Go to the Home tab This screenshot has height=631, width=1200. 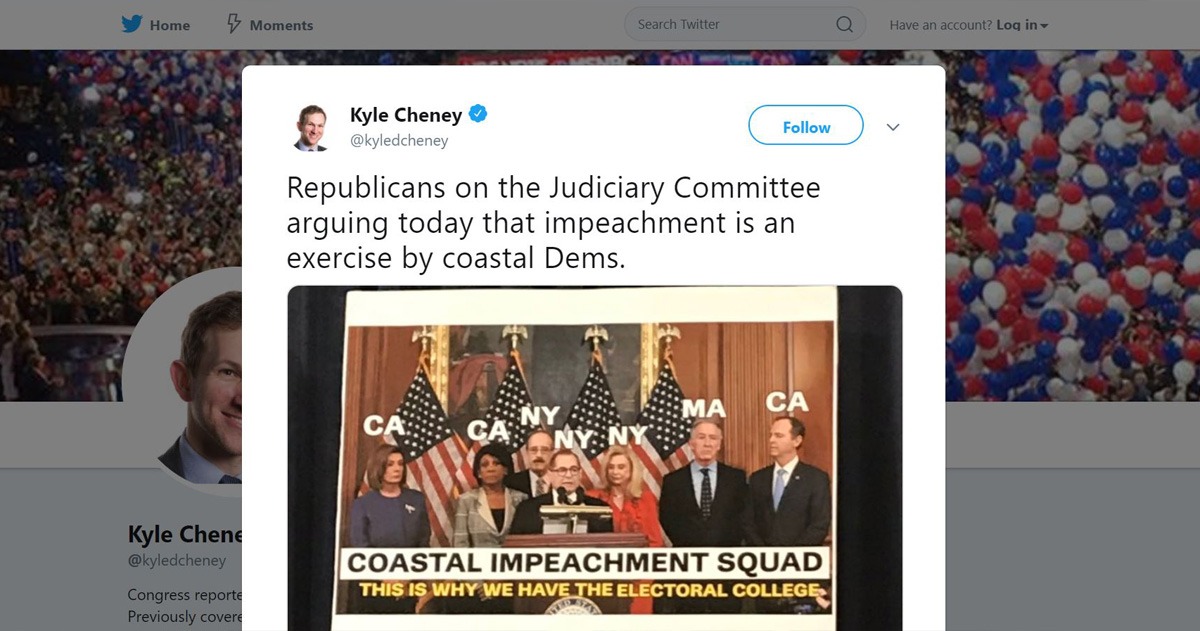point(158,25)
